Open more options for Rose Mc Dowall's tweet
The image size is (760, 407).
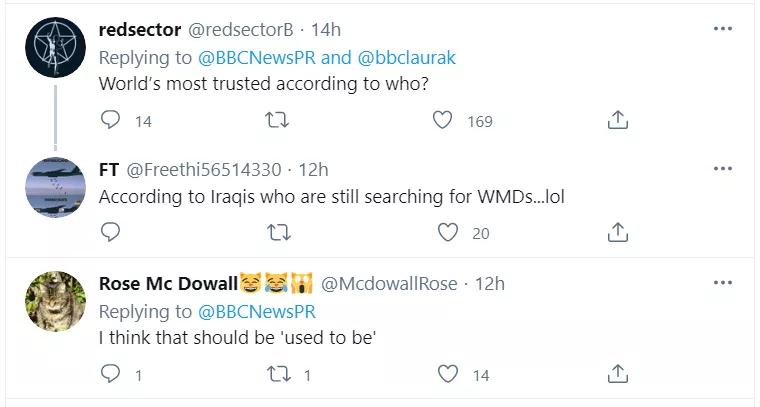pos(722,283)
